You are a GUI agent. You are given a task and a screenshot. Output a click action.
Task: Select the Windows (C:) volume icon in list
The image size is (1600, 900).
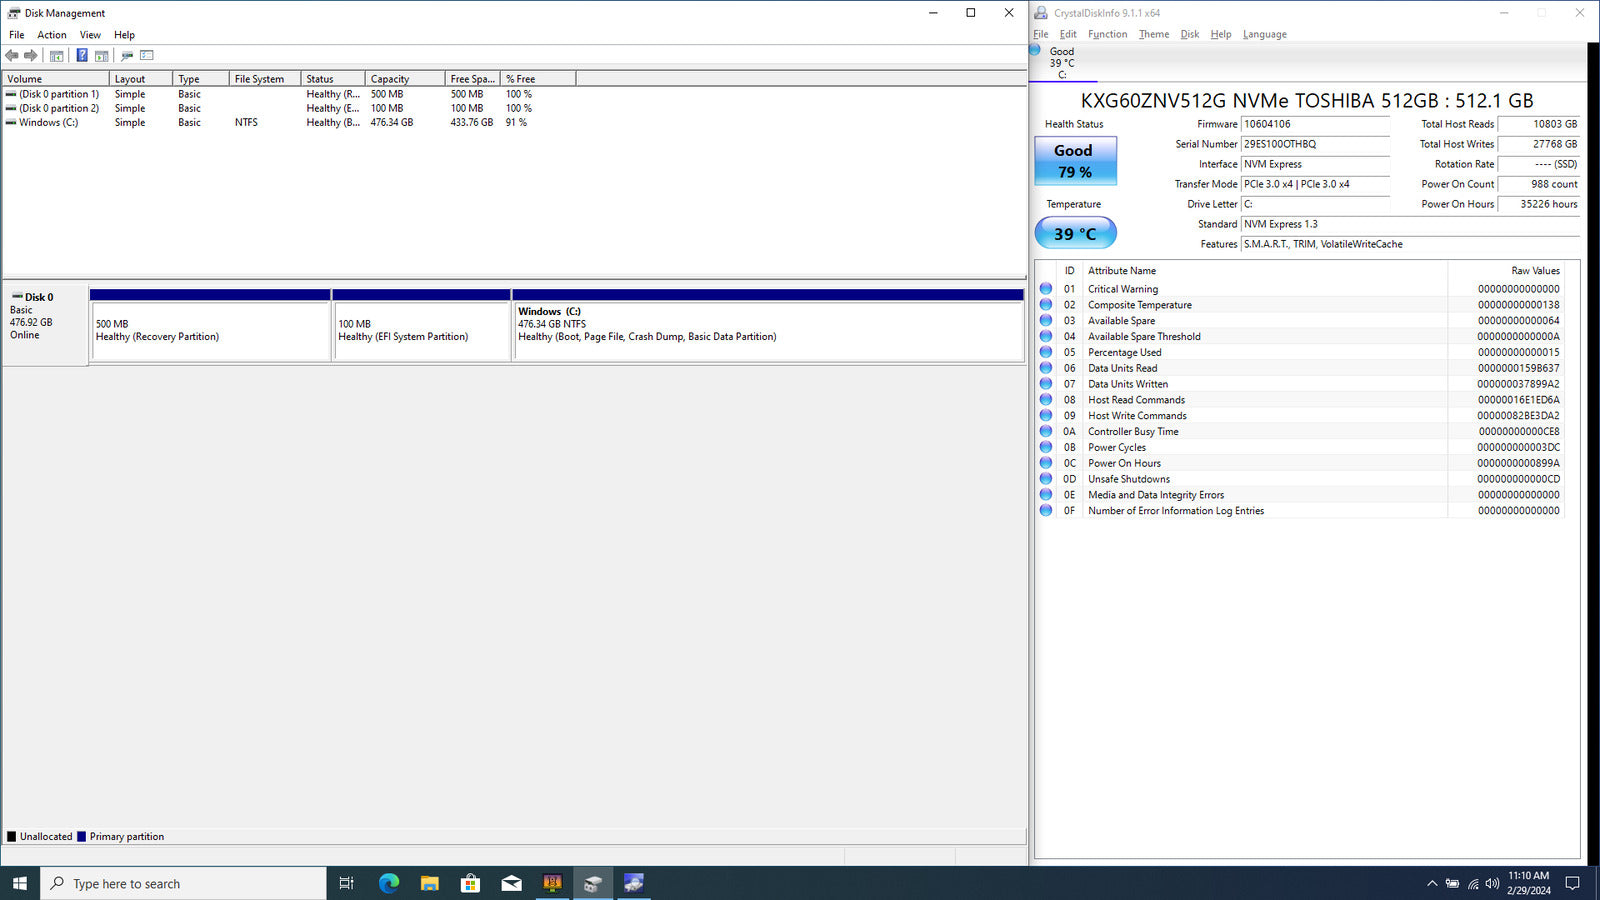pos(11,122)
